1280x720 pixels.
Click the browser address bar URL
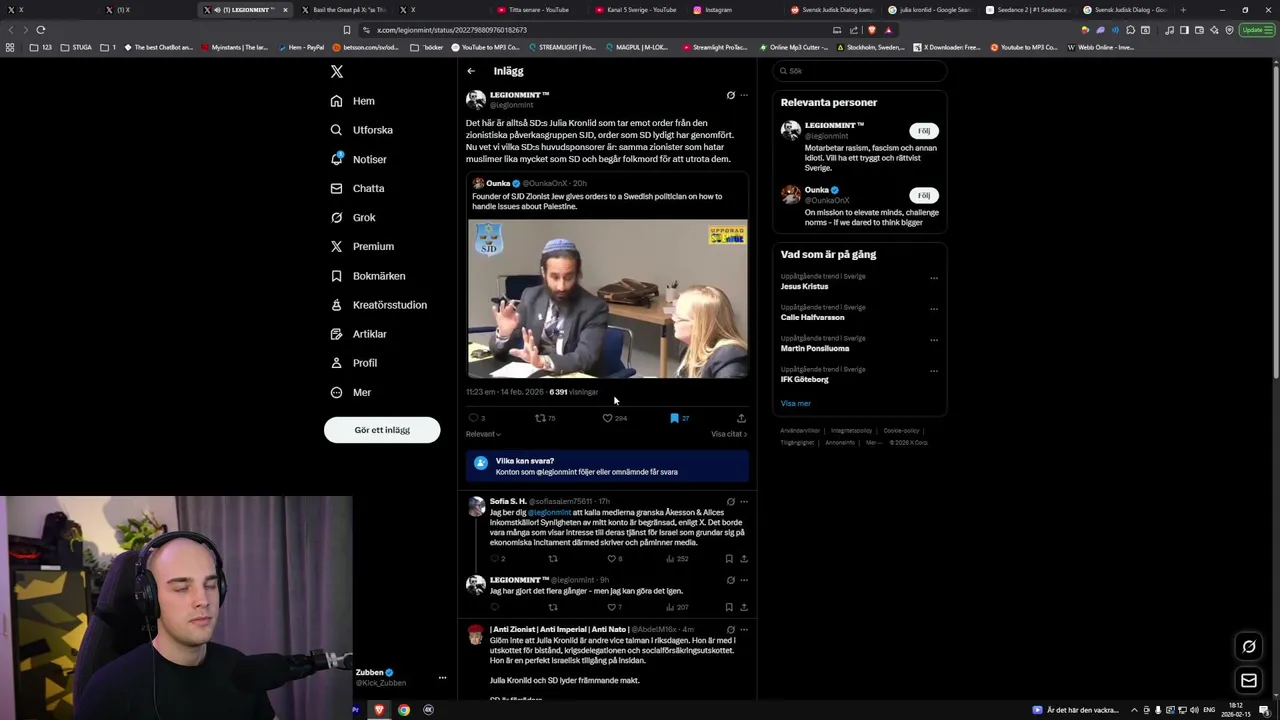pyautogui.click(x=452, y=30)
